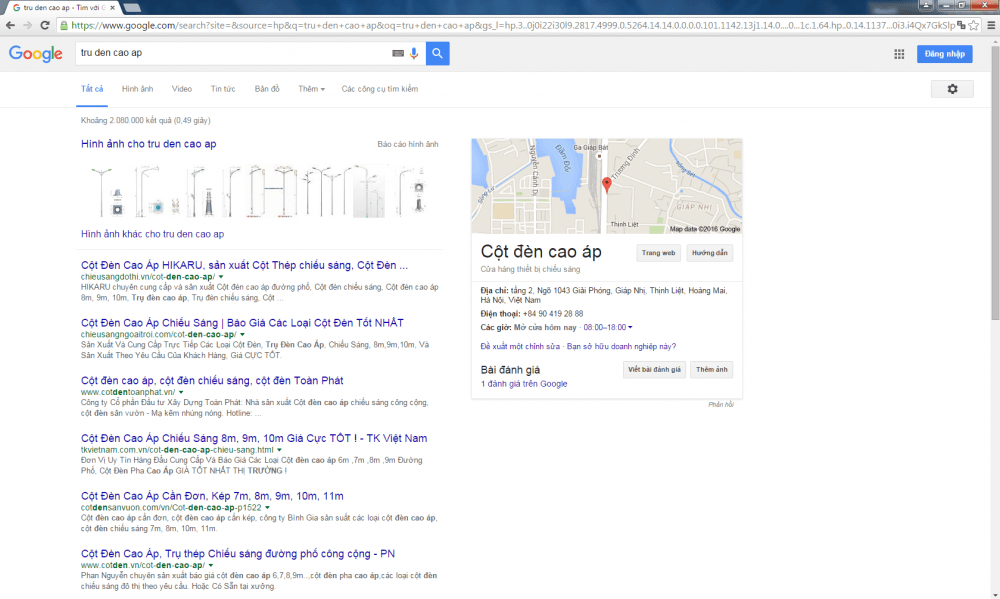
Task: Reload the current page
Action: click(45, 26)
